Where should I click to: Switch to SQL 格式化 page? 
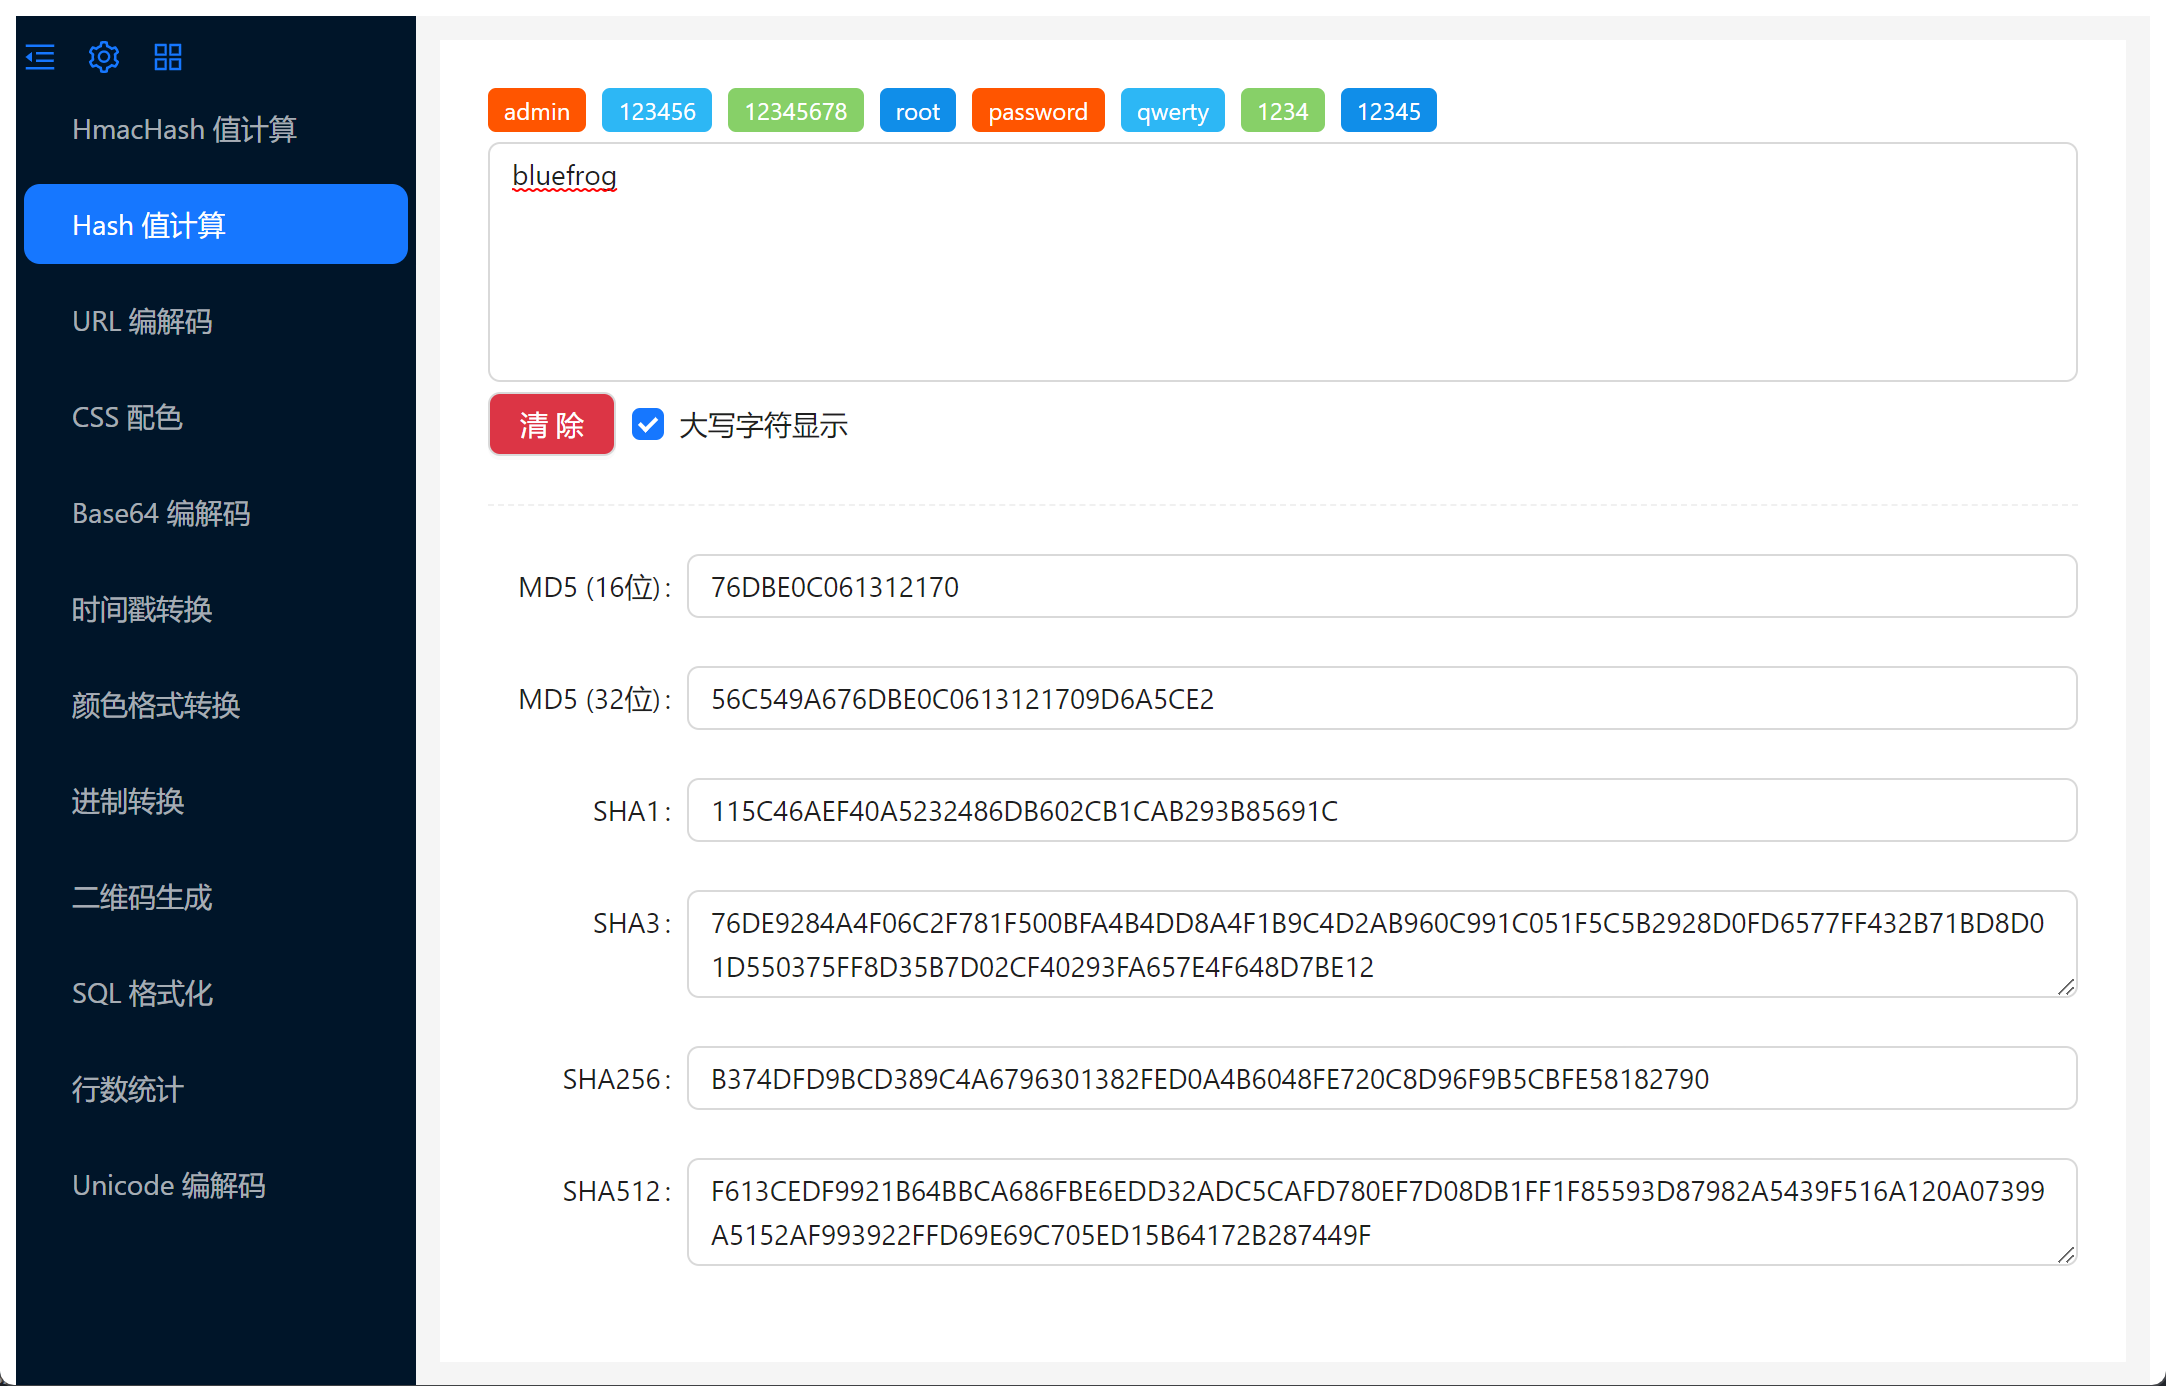click(x=142, y=993)
